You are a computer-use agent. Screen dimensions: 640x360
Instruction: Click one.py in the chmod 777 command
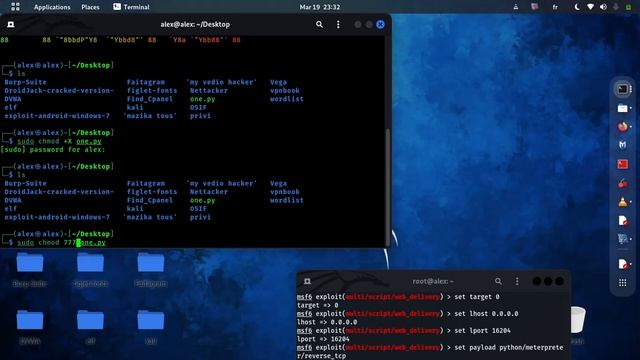click(93, 242)
